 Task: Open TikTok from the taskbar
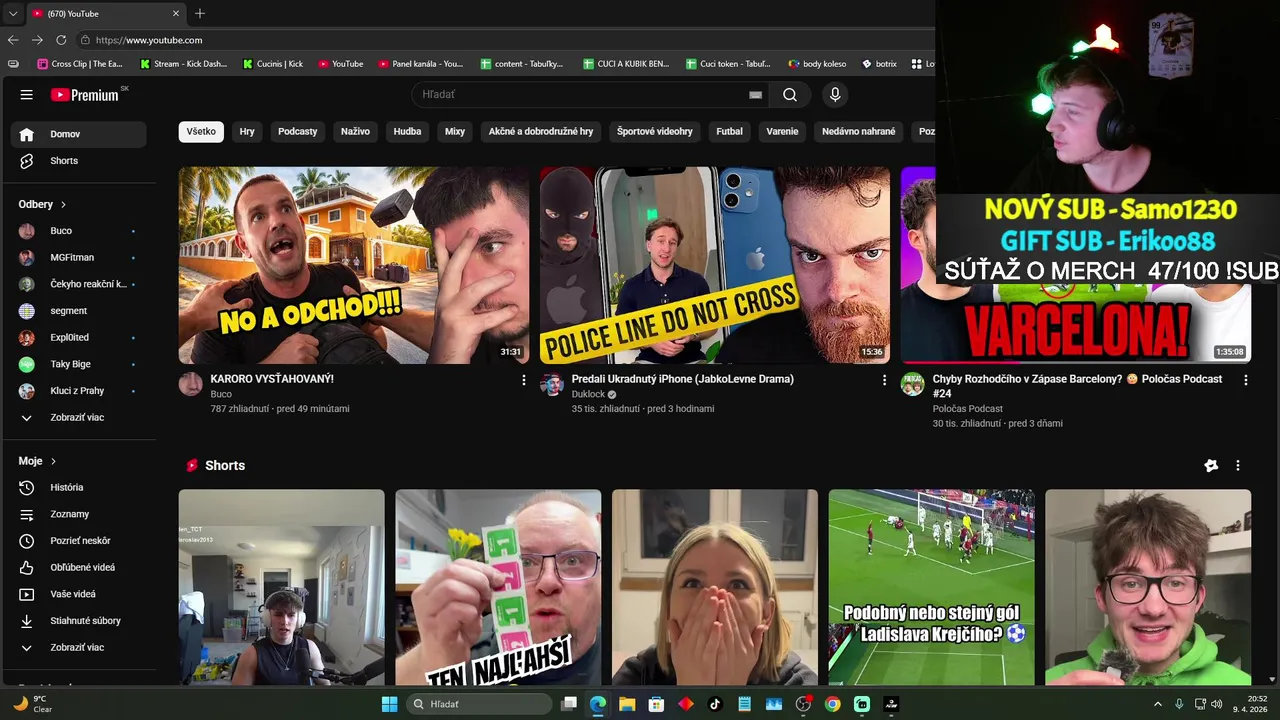tap(715, 704)
